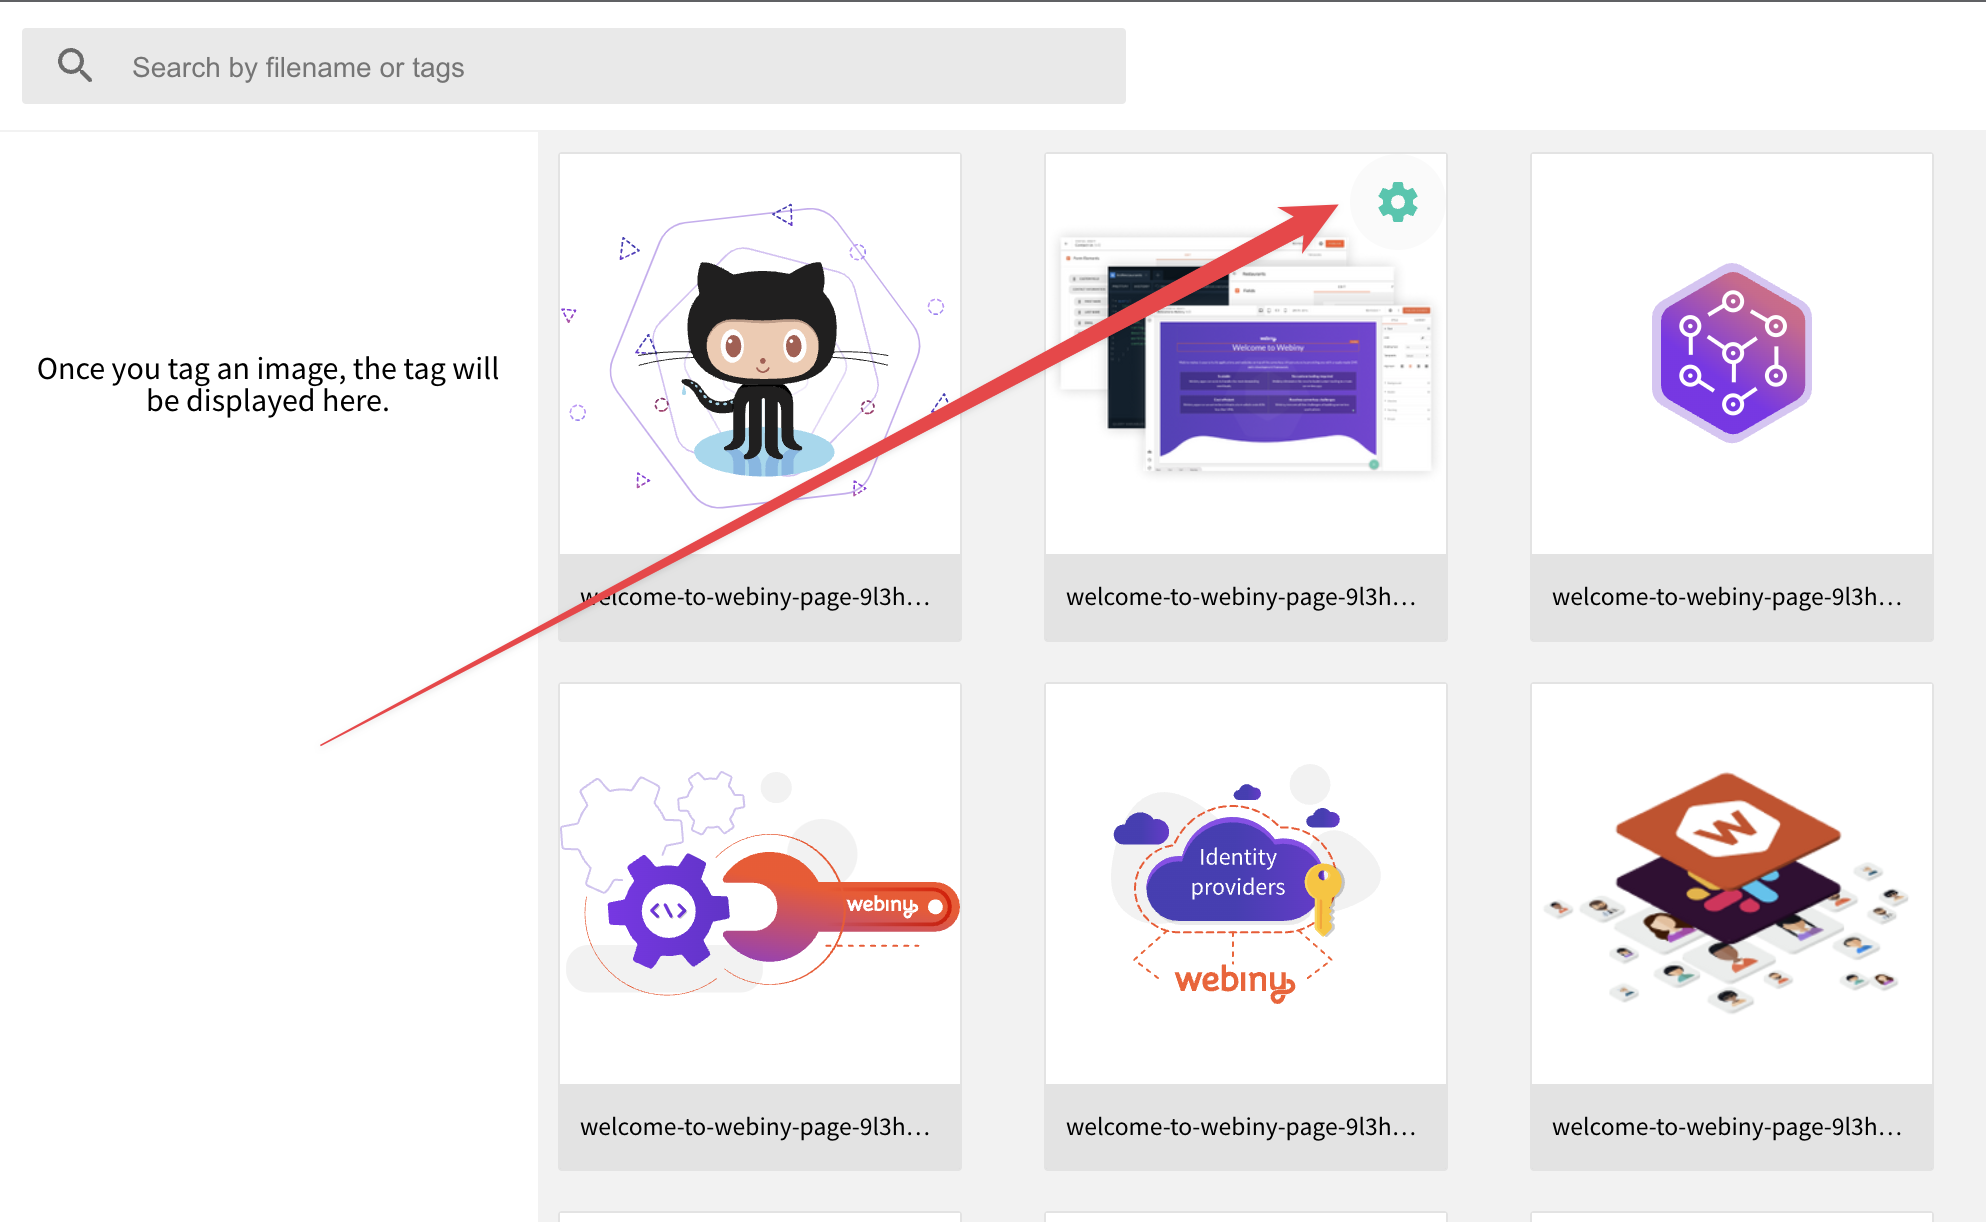The width and height of the screenshot is (1986, 1222).
Task: Click the partially visible third-row middle file card
Action: coord(1246,1217)
